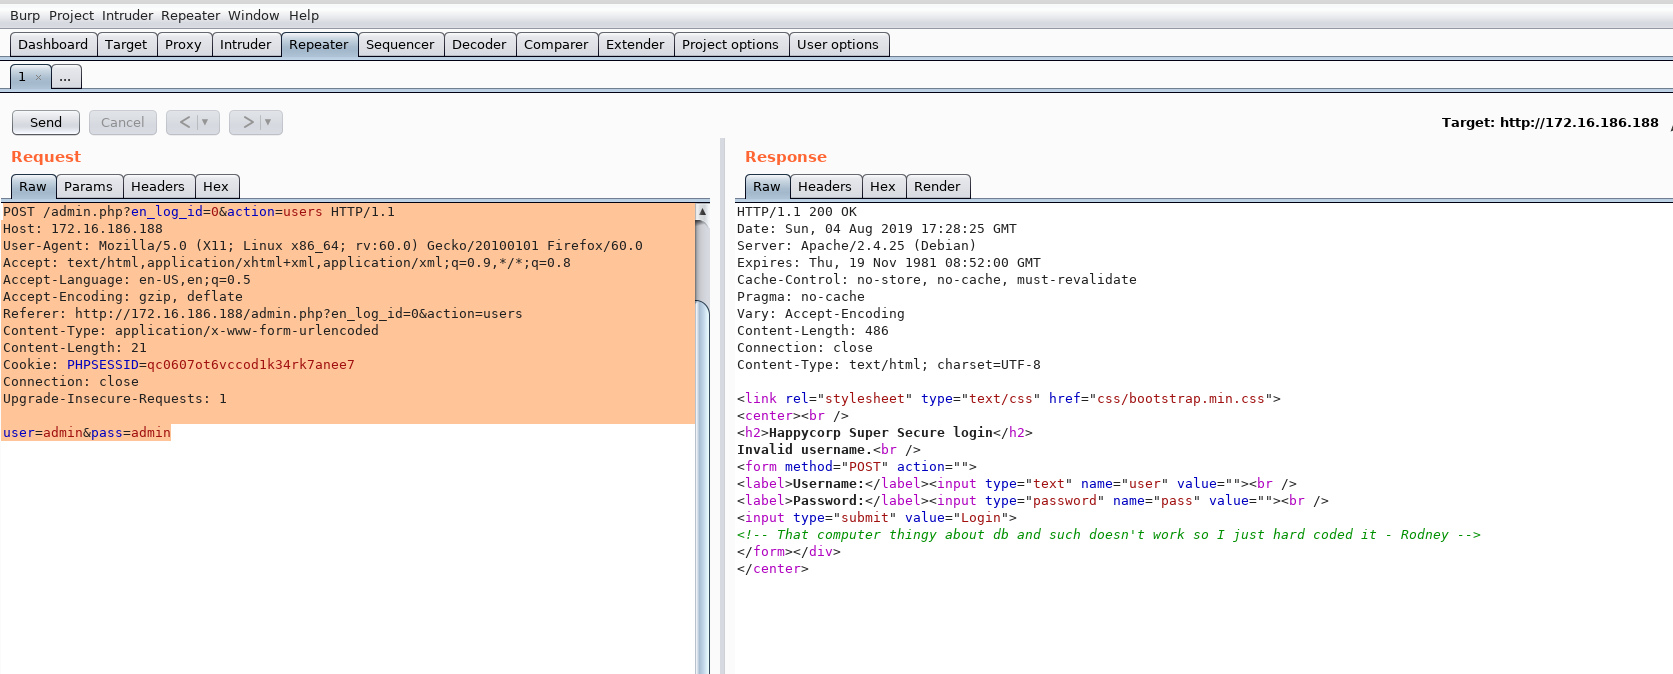The height and width of the screenshot is (674, 1673).
Task: Add a new repeater tab with ...
Action: pos(65,77)
